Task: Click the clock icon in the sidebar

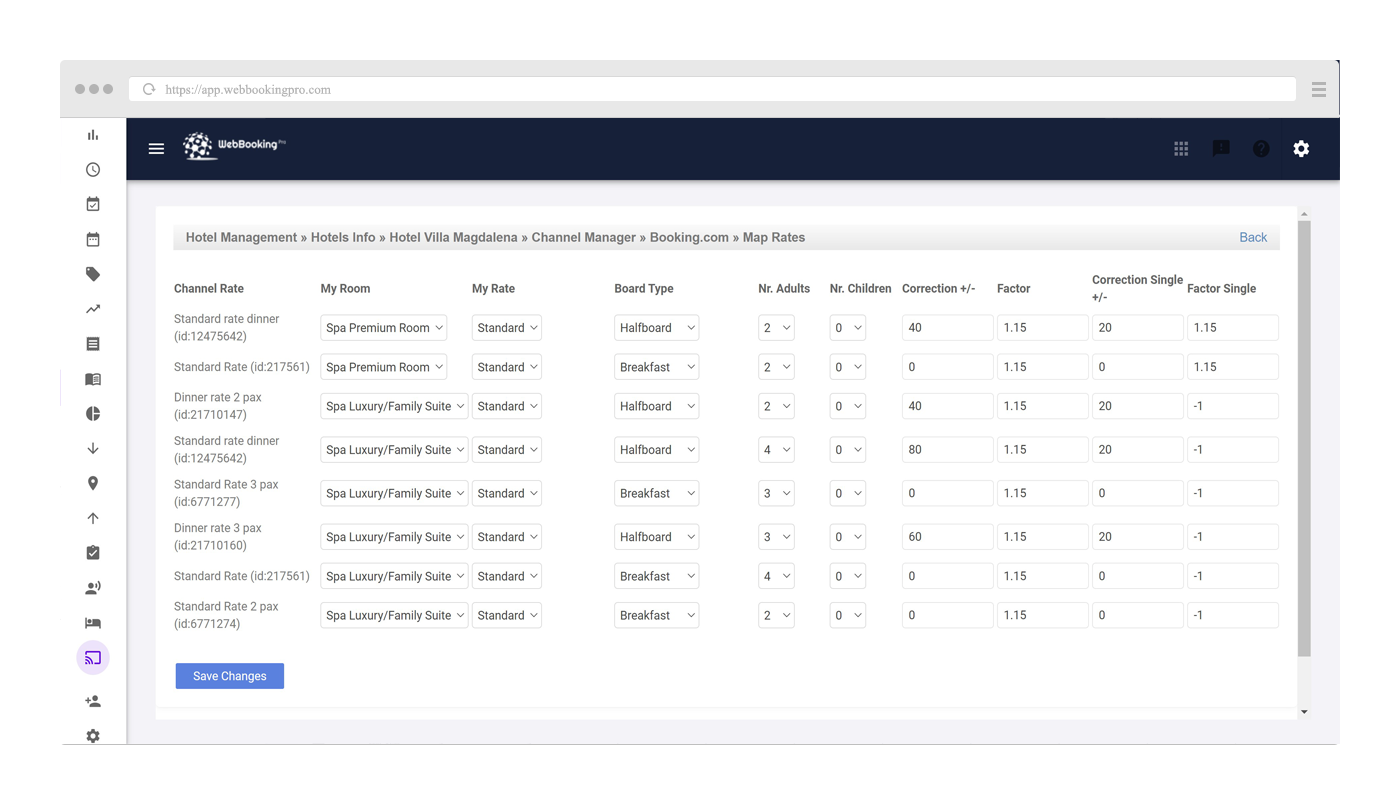Action: [x=93, y=170]
